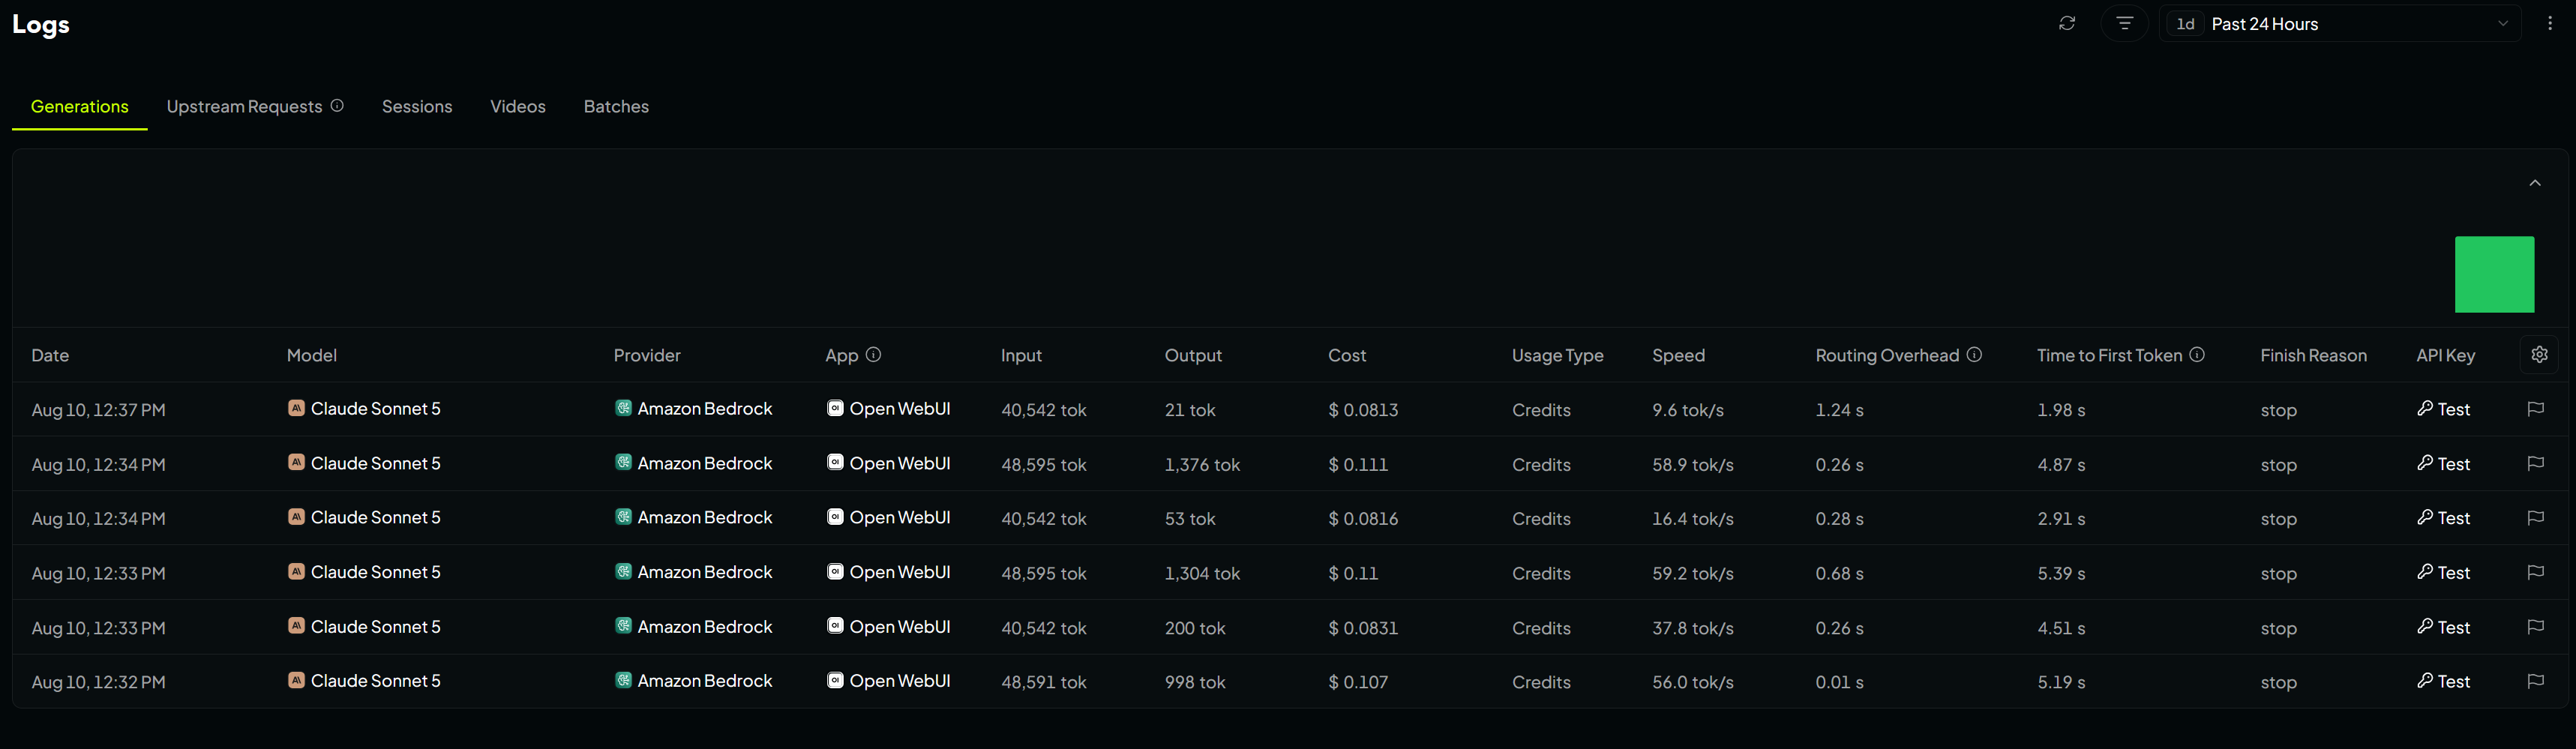Open the Sessions tab
The width and height of the screenshot is (2576, 749).
tap(417, 106)
